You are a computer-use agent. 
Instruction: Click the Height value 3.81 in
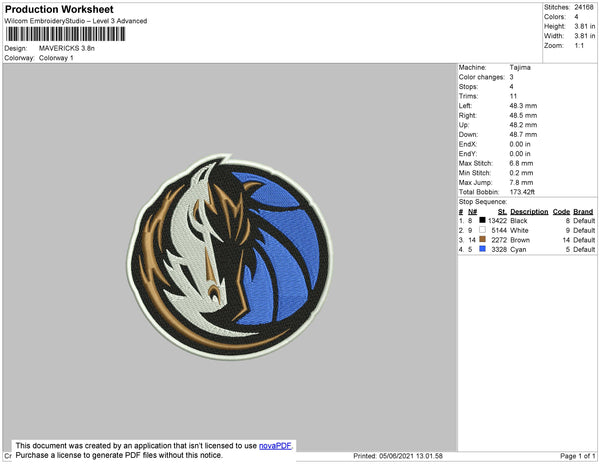tap(585, 26)
